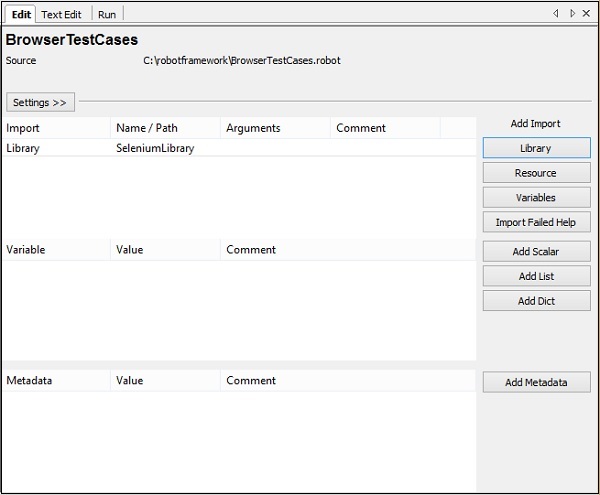Click the Add Dict button
Screen dimensions: 600x495
(x=536, y=301)
